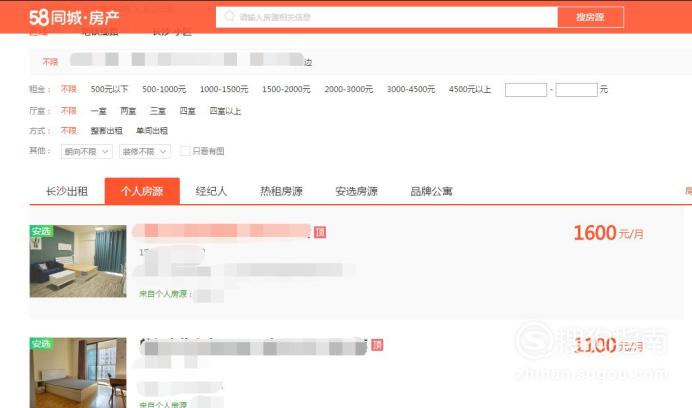The width and height of the screenshot is (692, 408).
Task: Click the 58同城·房产 logo
Action: tap(74, 18)
